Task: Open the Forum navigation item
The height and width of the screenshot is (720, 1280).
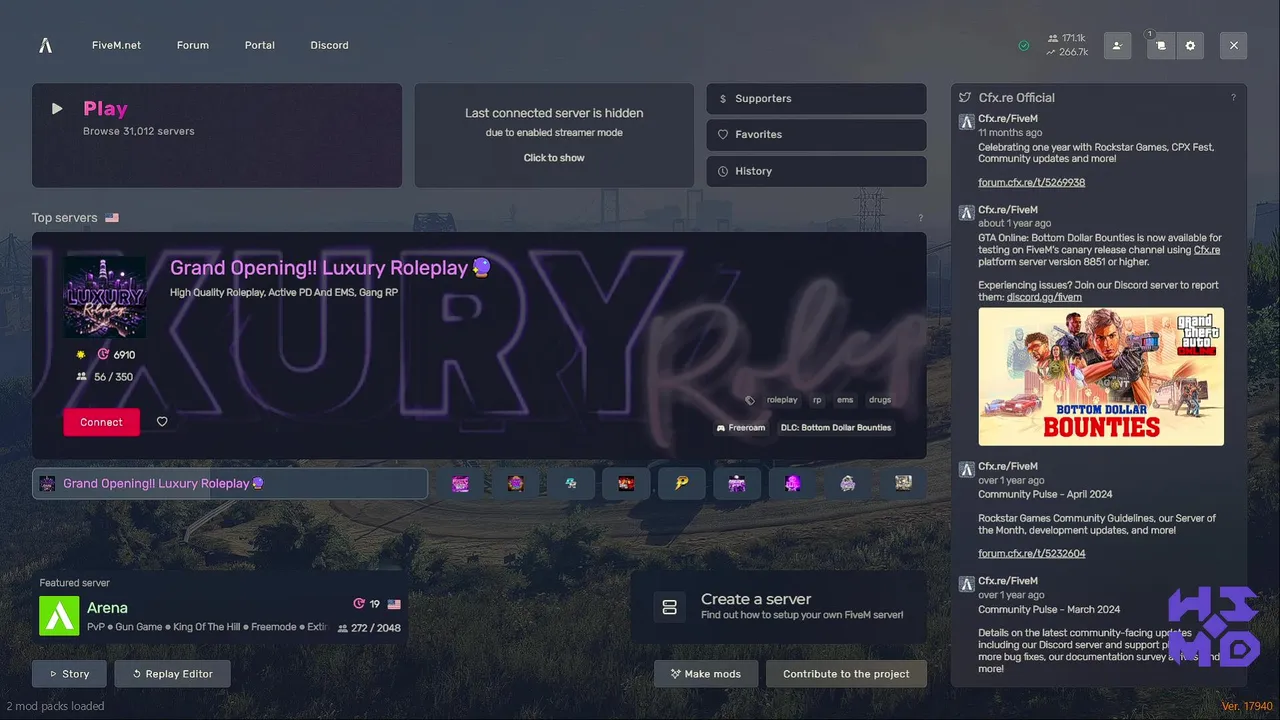Action: coord(193,45)
